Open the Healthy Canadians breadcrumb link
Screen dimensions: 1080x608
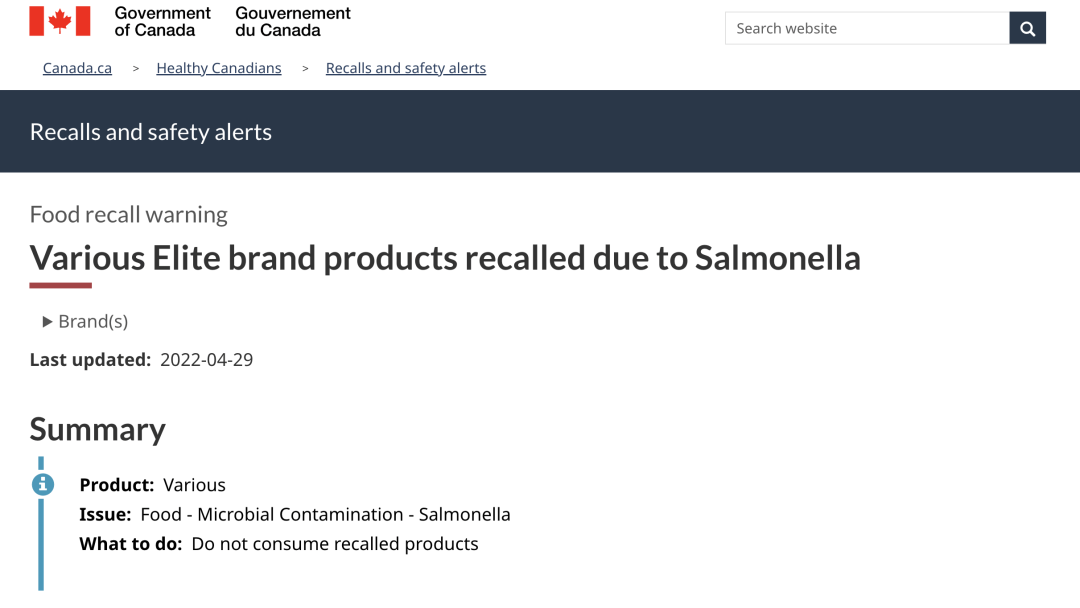coord(219,68)
